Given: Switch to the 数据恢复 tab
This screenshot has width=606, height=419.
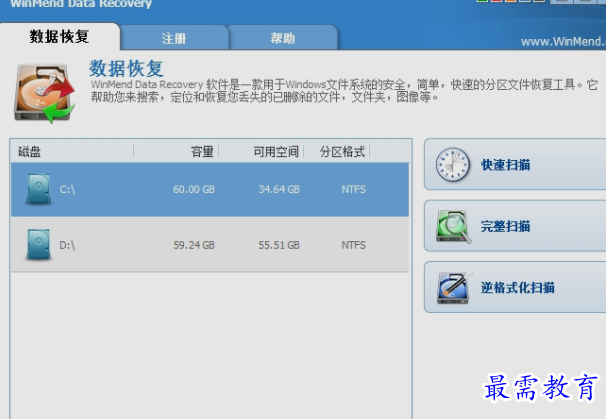Looking at the screenshot, I should tap(60, 37).
